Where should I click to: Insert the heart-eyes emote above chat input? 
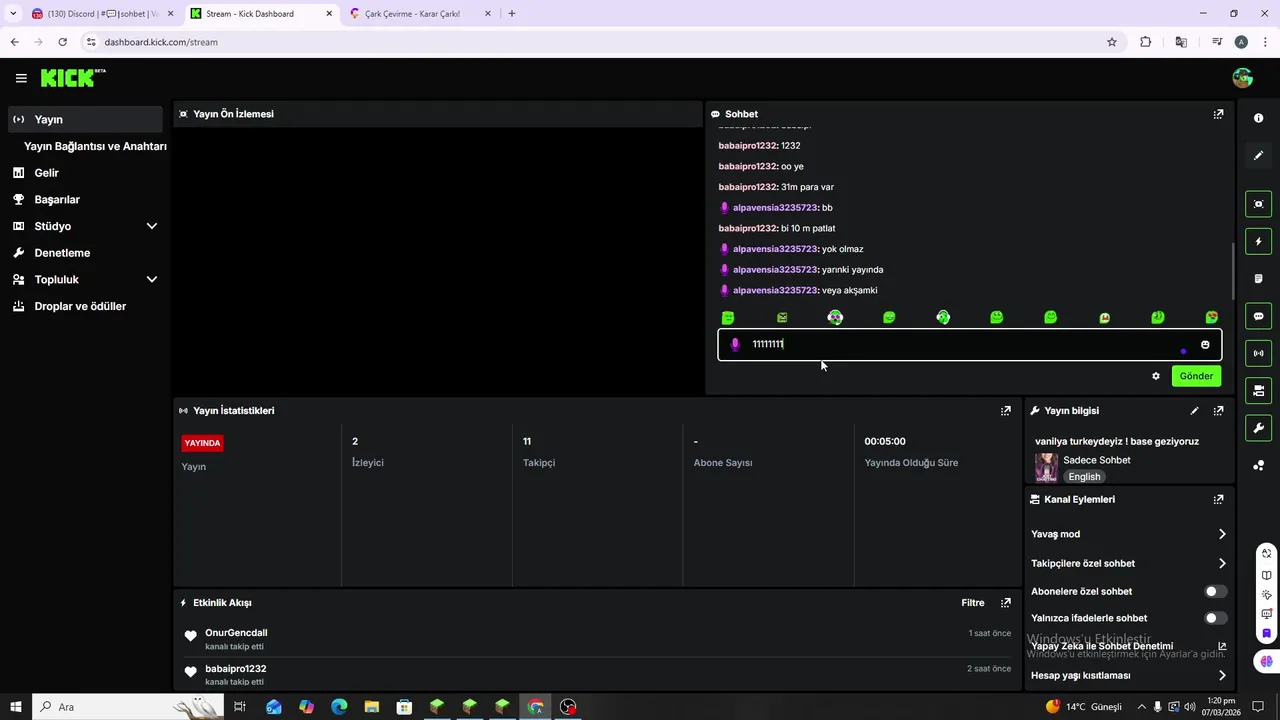point(1212,317)
